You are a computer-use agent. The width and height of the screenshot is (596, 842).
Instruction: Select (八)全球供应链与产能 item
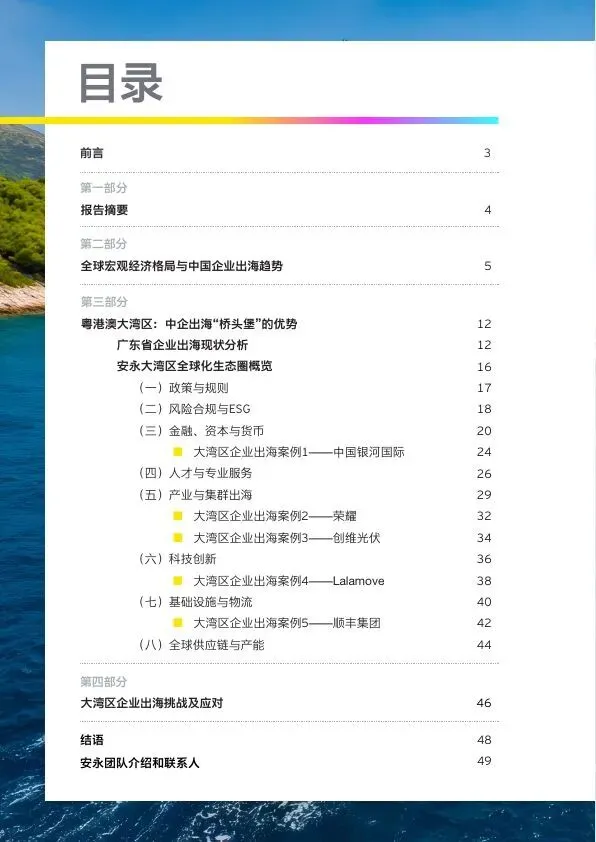[x=201, y=644]
